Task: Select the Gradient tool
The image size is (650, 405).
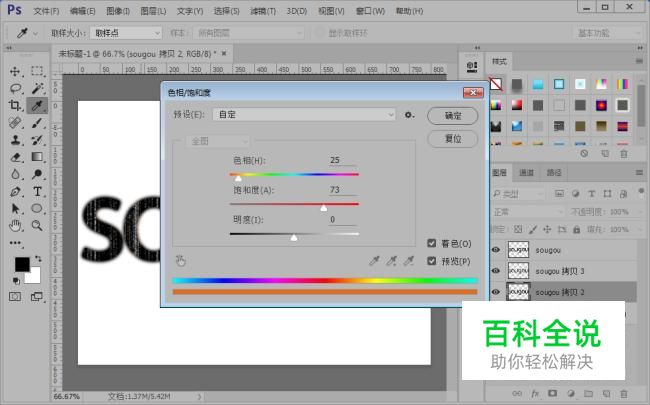Action: click(37, 157)
